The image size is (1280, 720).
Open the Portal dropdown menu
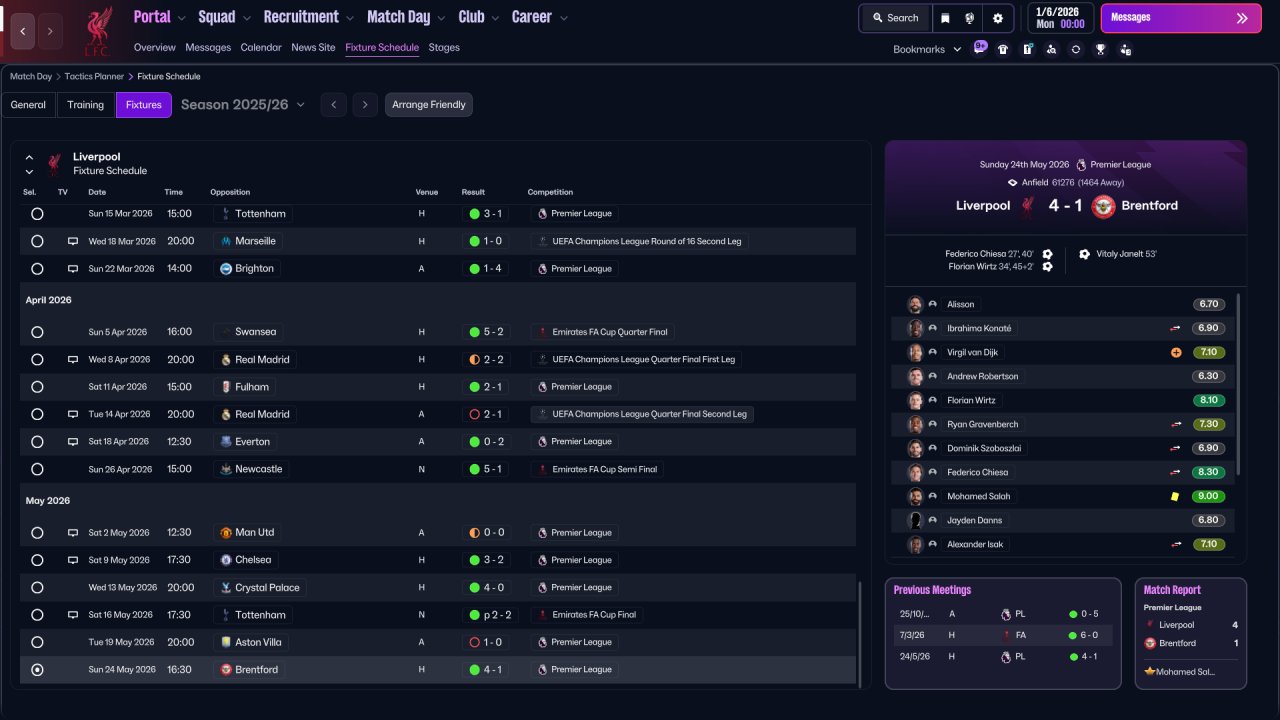click(x=159, y=17)
